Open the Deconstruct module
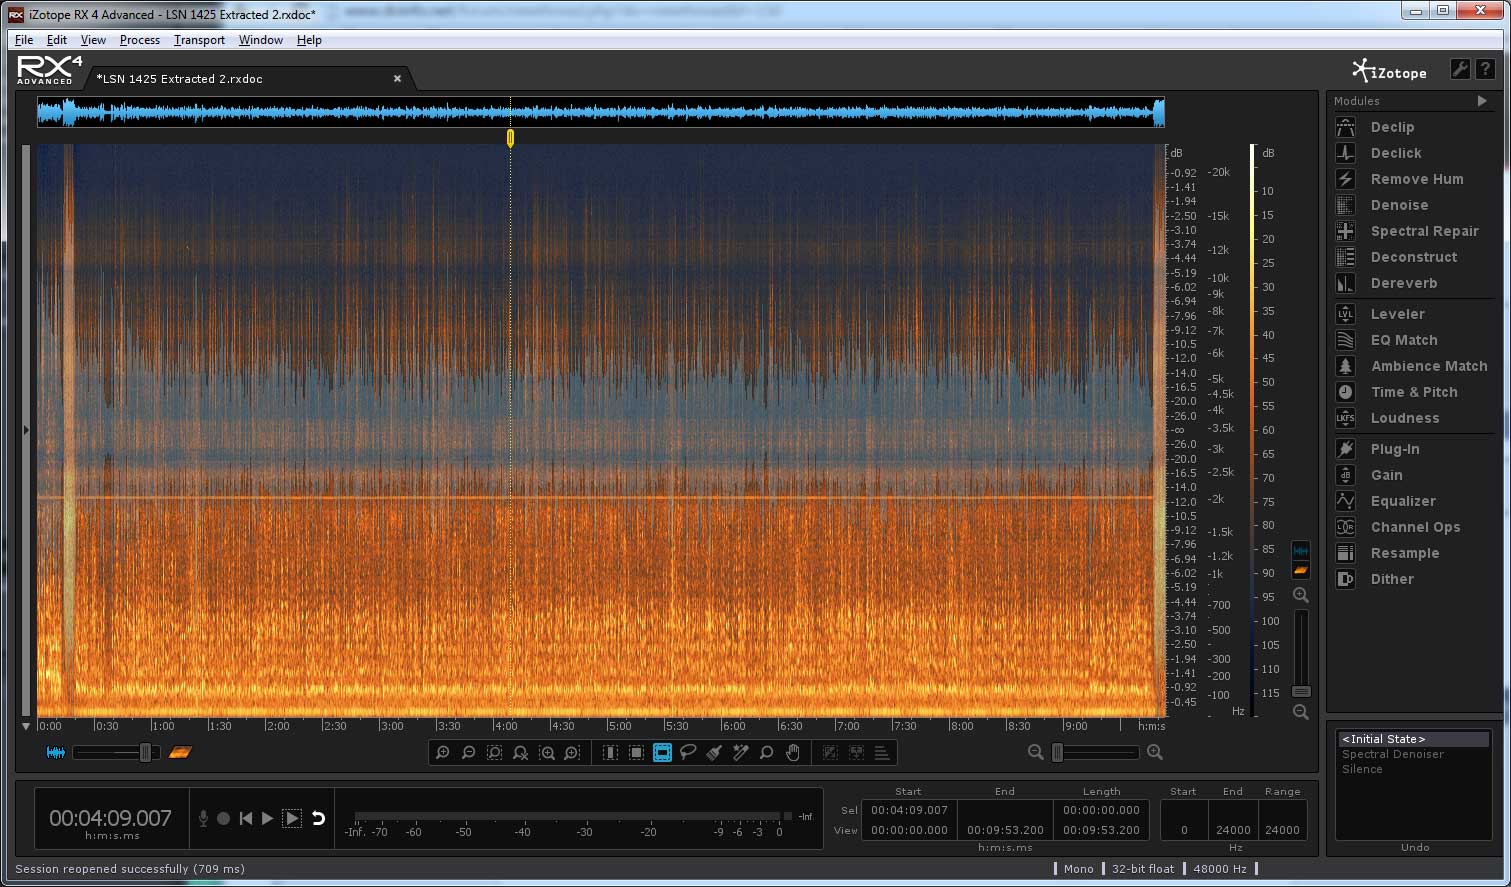 tap(1413, 257)
